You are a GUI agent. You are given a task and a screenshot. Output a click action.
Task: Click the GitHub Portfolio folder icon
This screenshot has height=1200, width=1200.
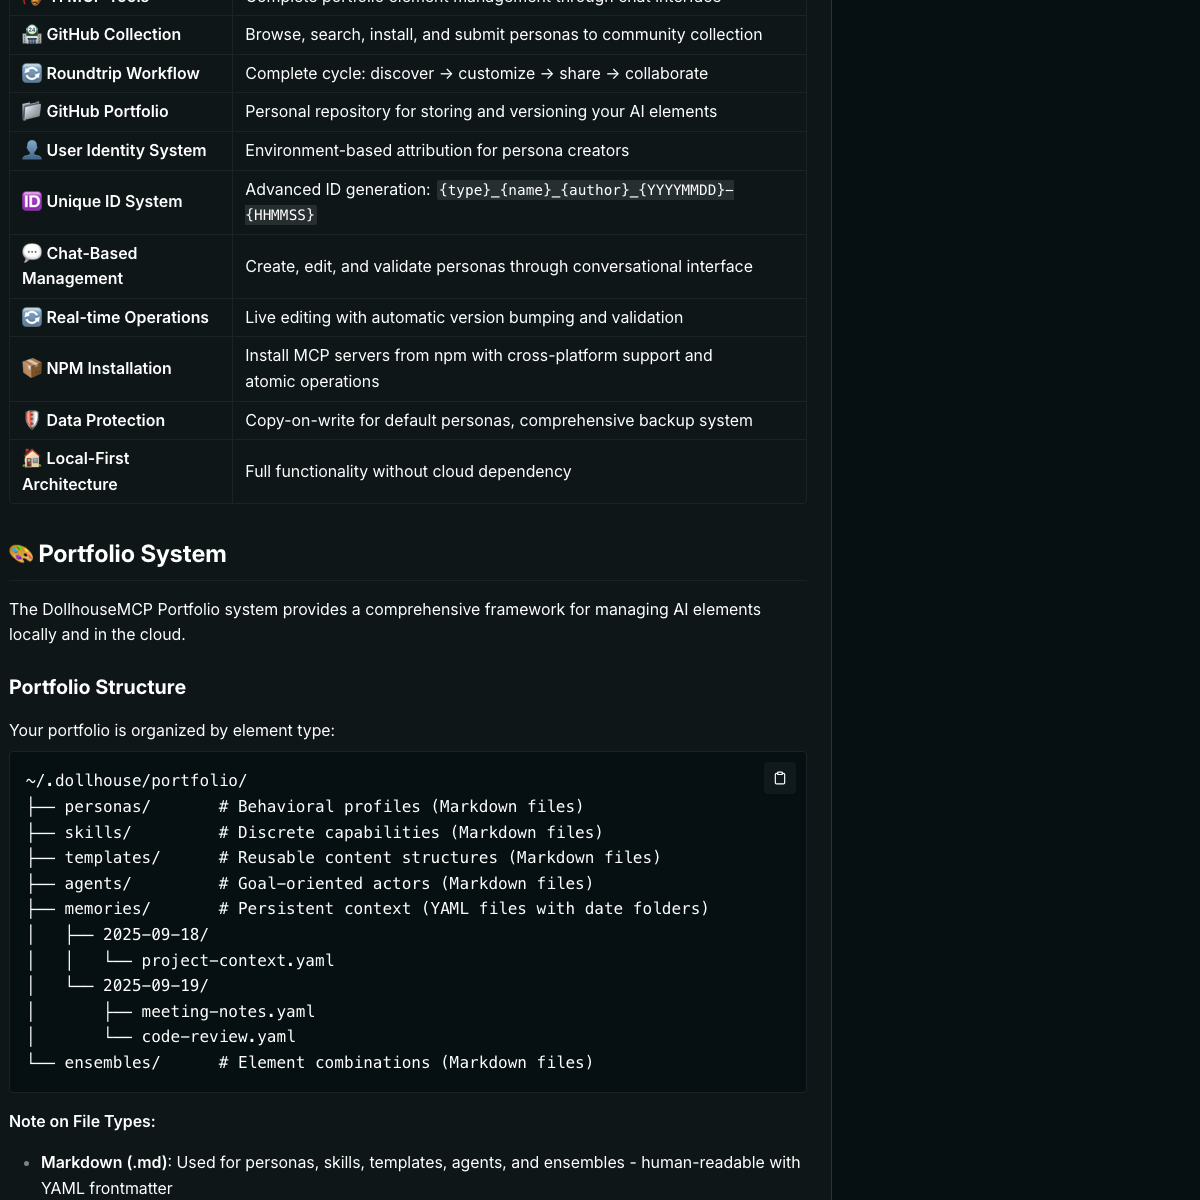32,111
